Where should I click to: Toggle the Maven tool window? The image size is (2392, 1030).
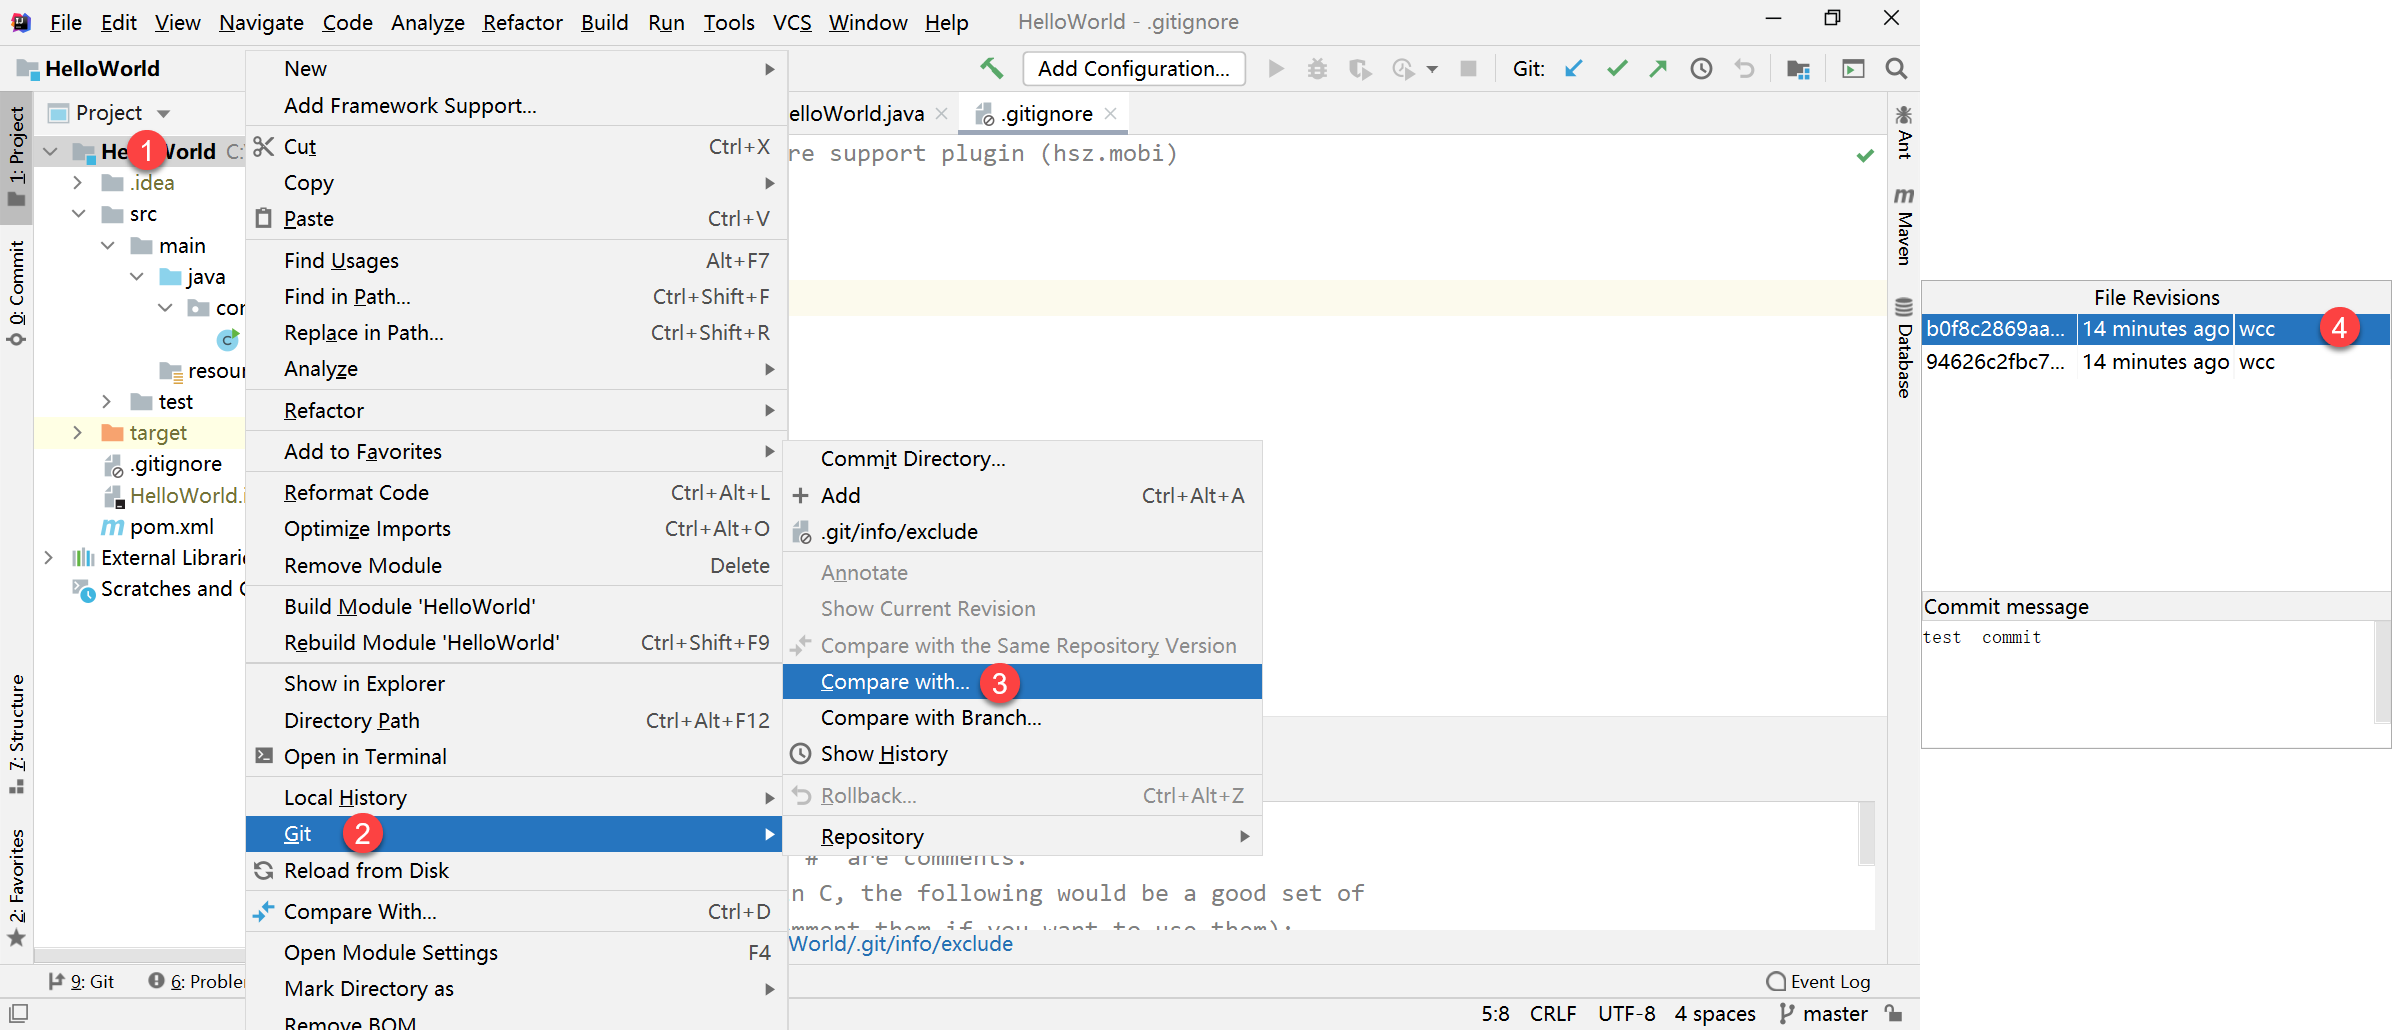coord(1904,226)
